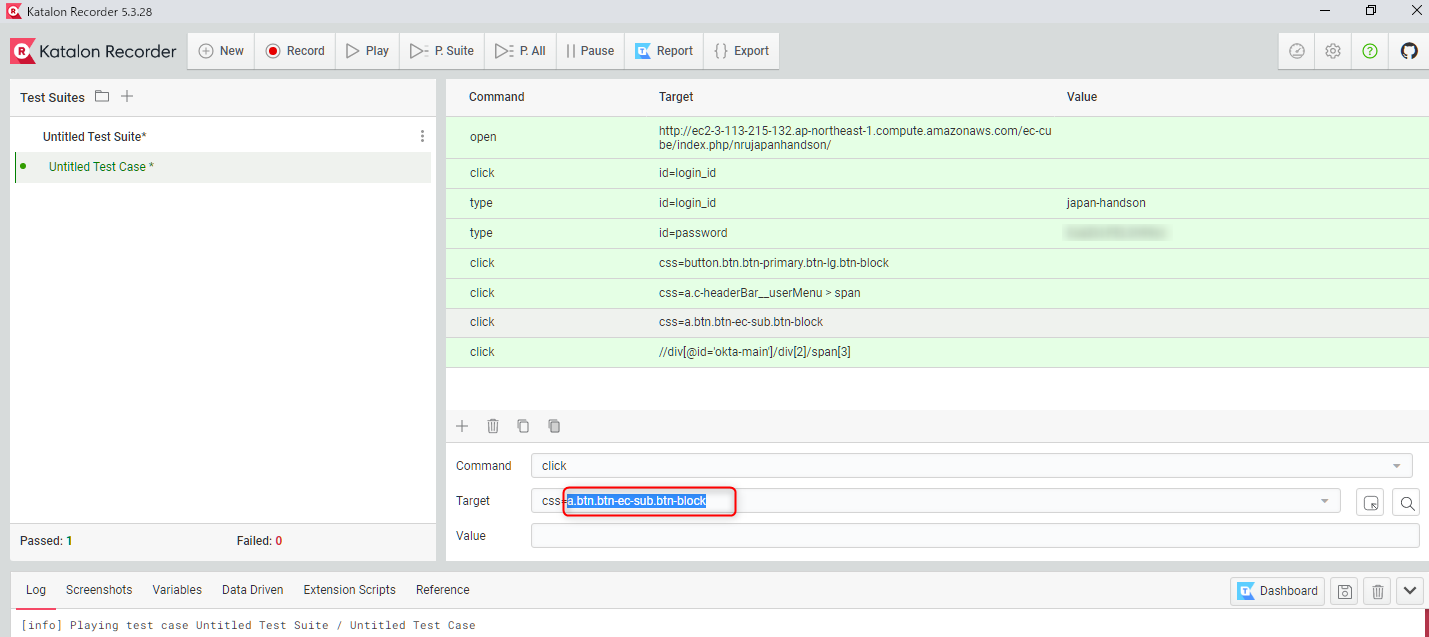Open the green help icon
The height and width of the screenshot is (637, 1429).
pos(1370,51)
